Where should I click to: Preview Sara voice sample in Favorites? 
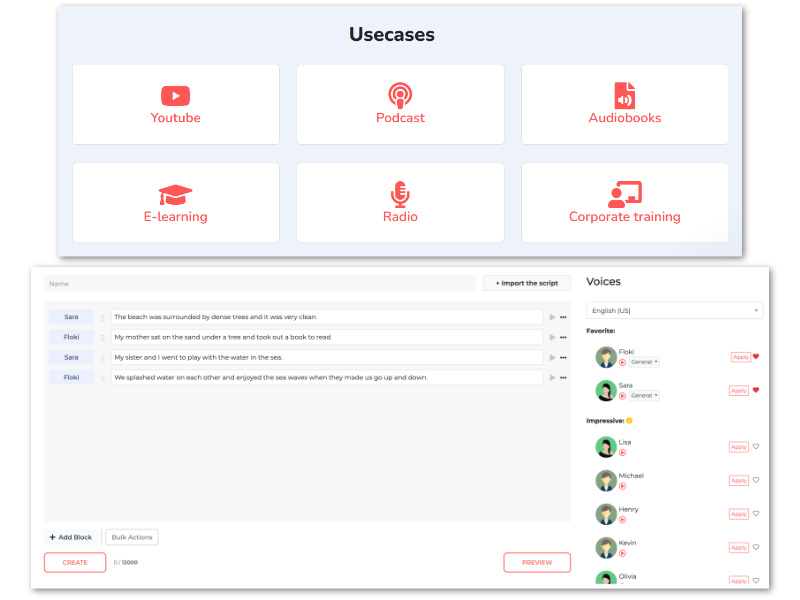(x=622, y=396)
